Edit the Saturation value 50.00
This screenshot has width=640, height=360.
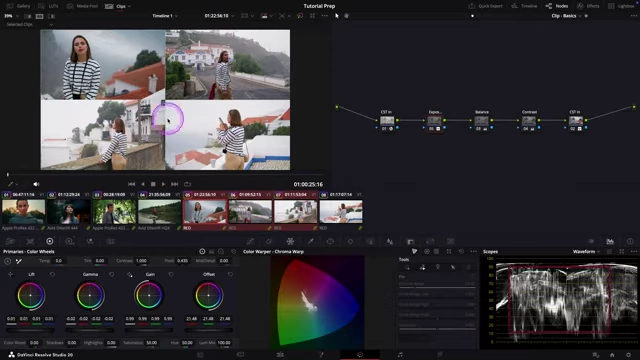click(151, 343)
